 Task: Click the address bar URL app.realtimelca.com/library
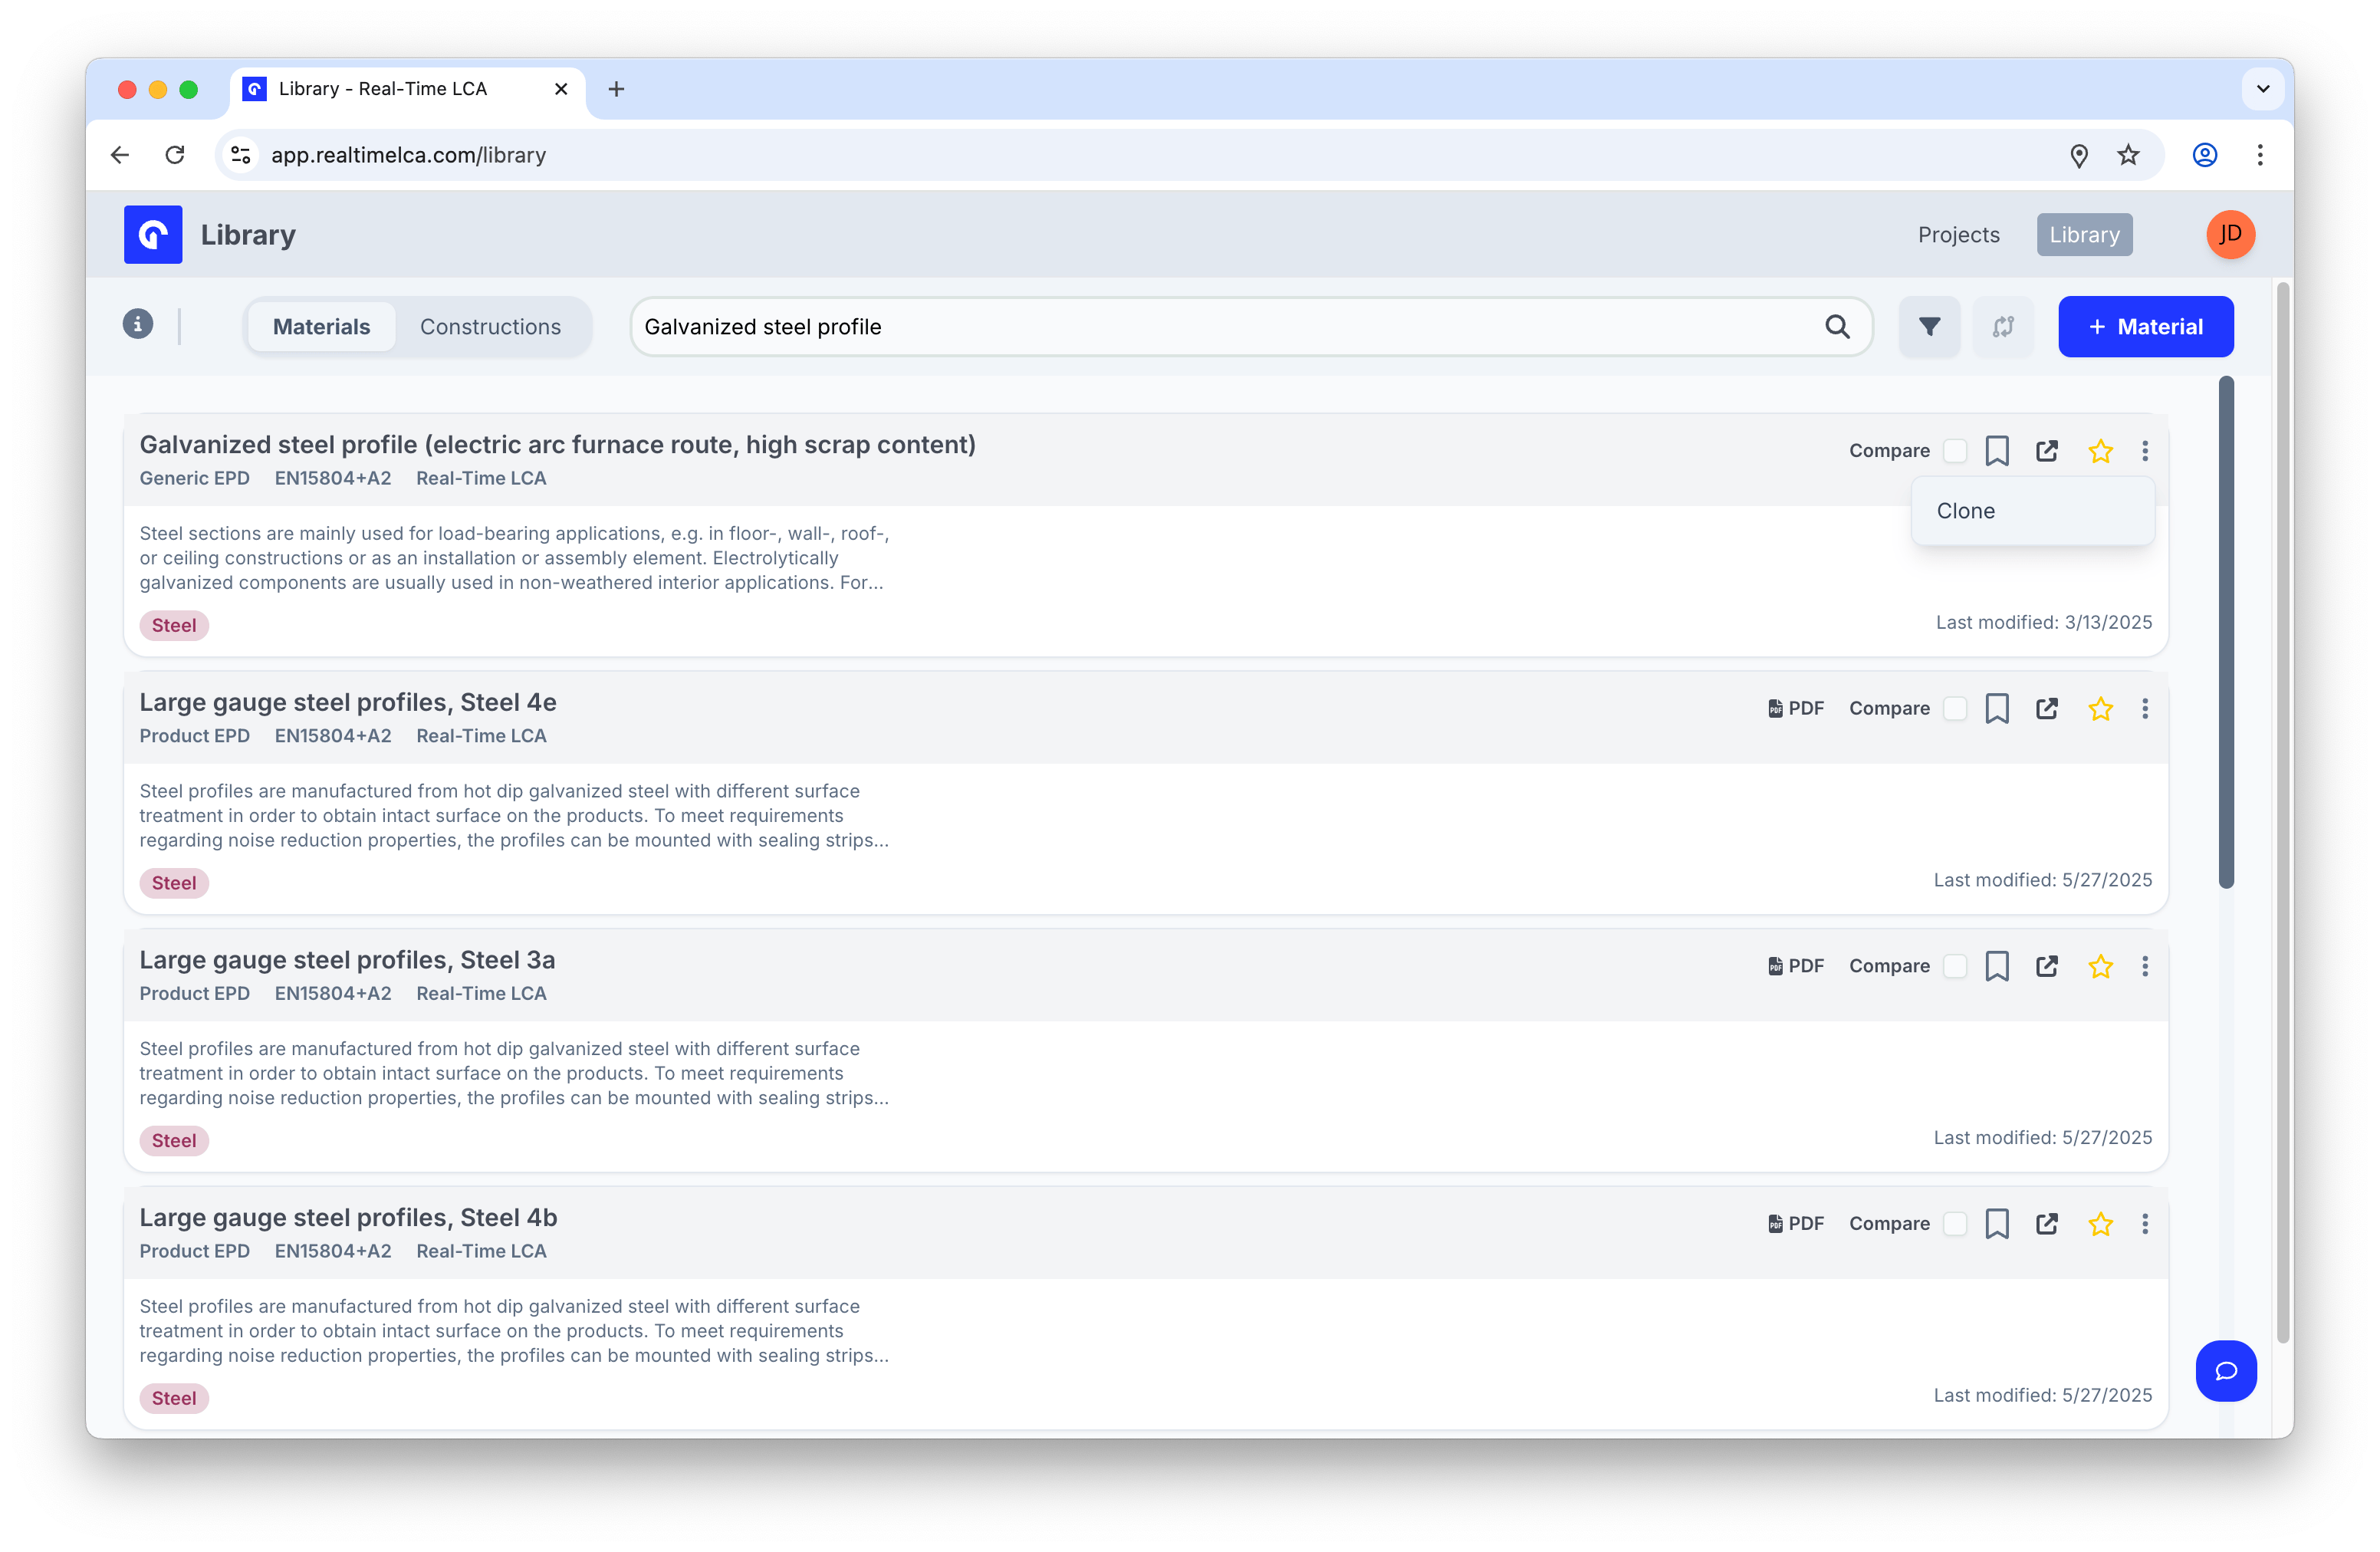(408, 155)
